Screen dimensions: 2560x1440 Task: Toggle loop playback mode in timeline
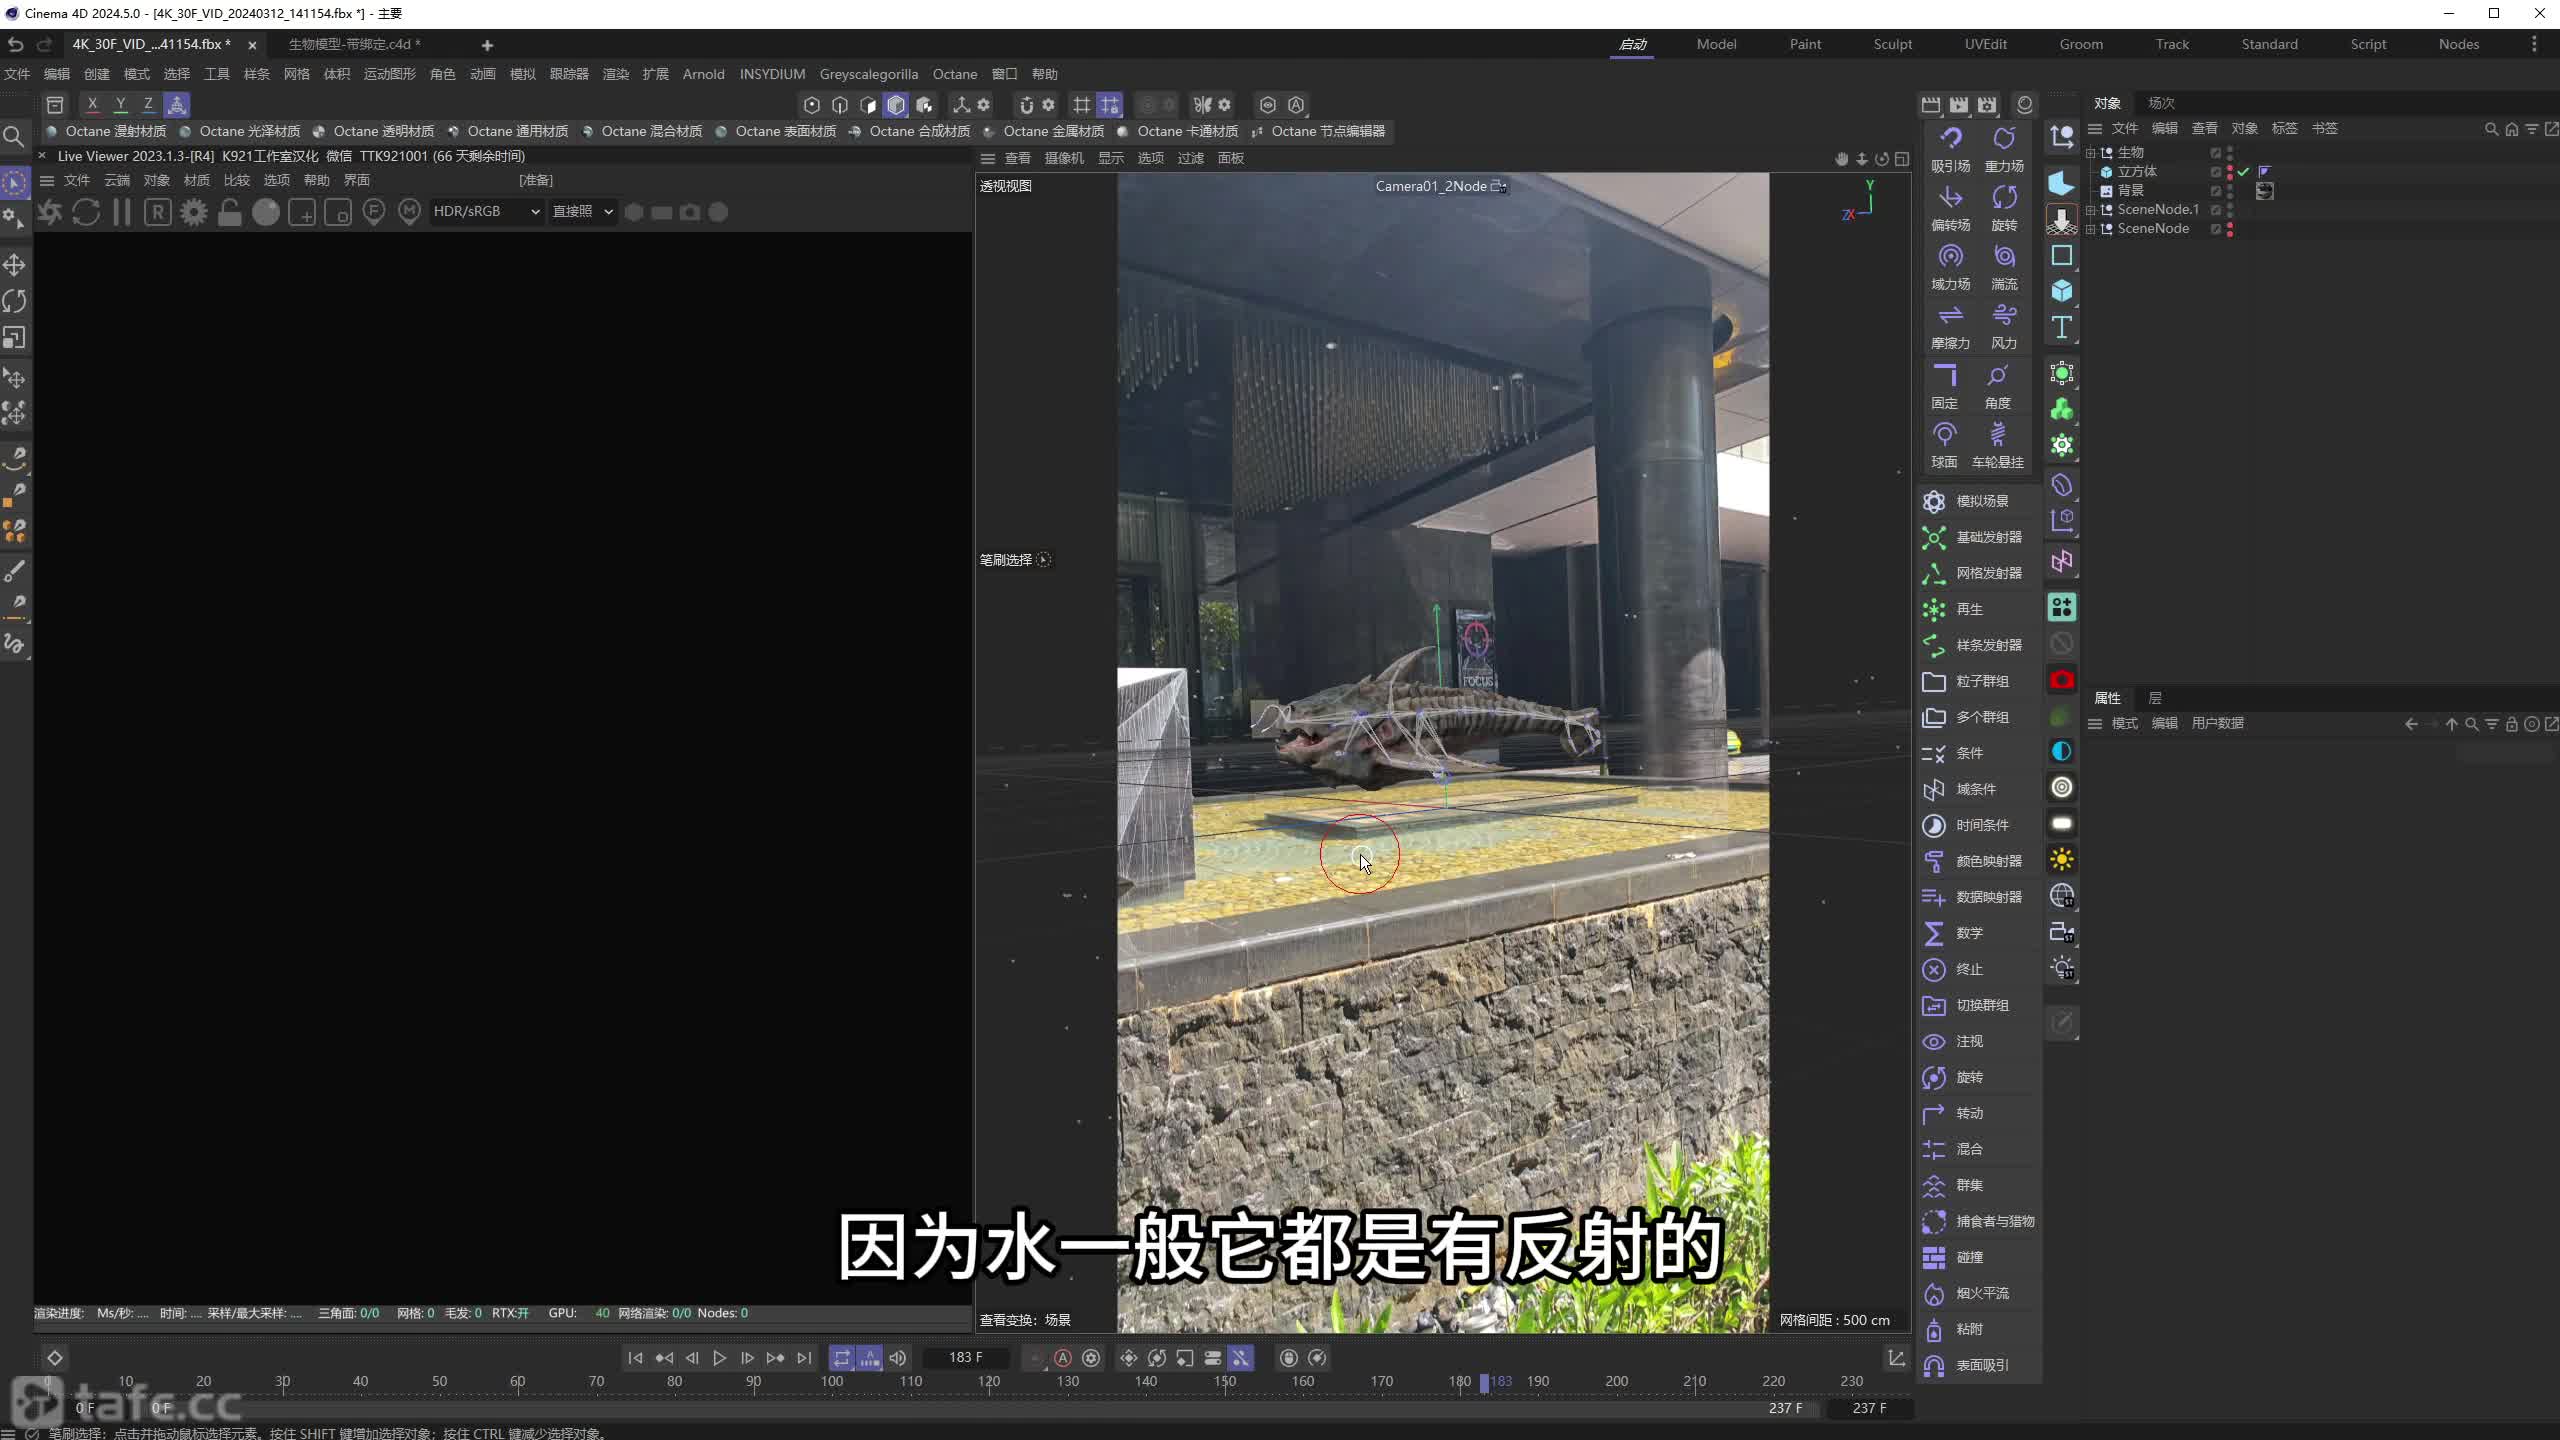click(x=842, y=1358)
